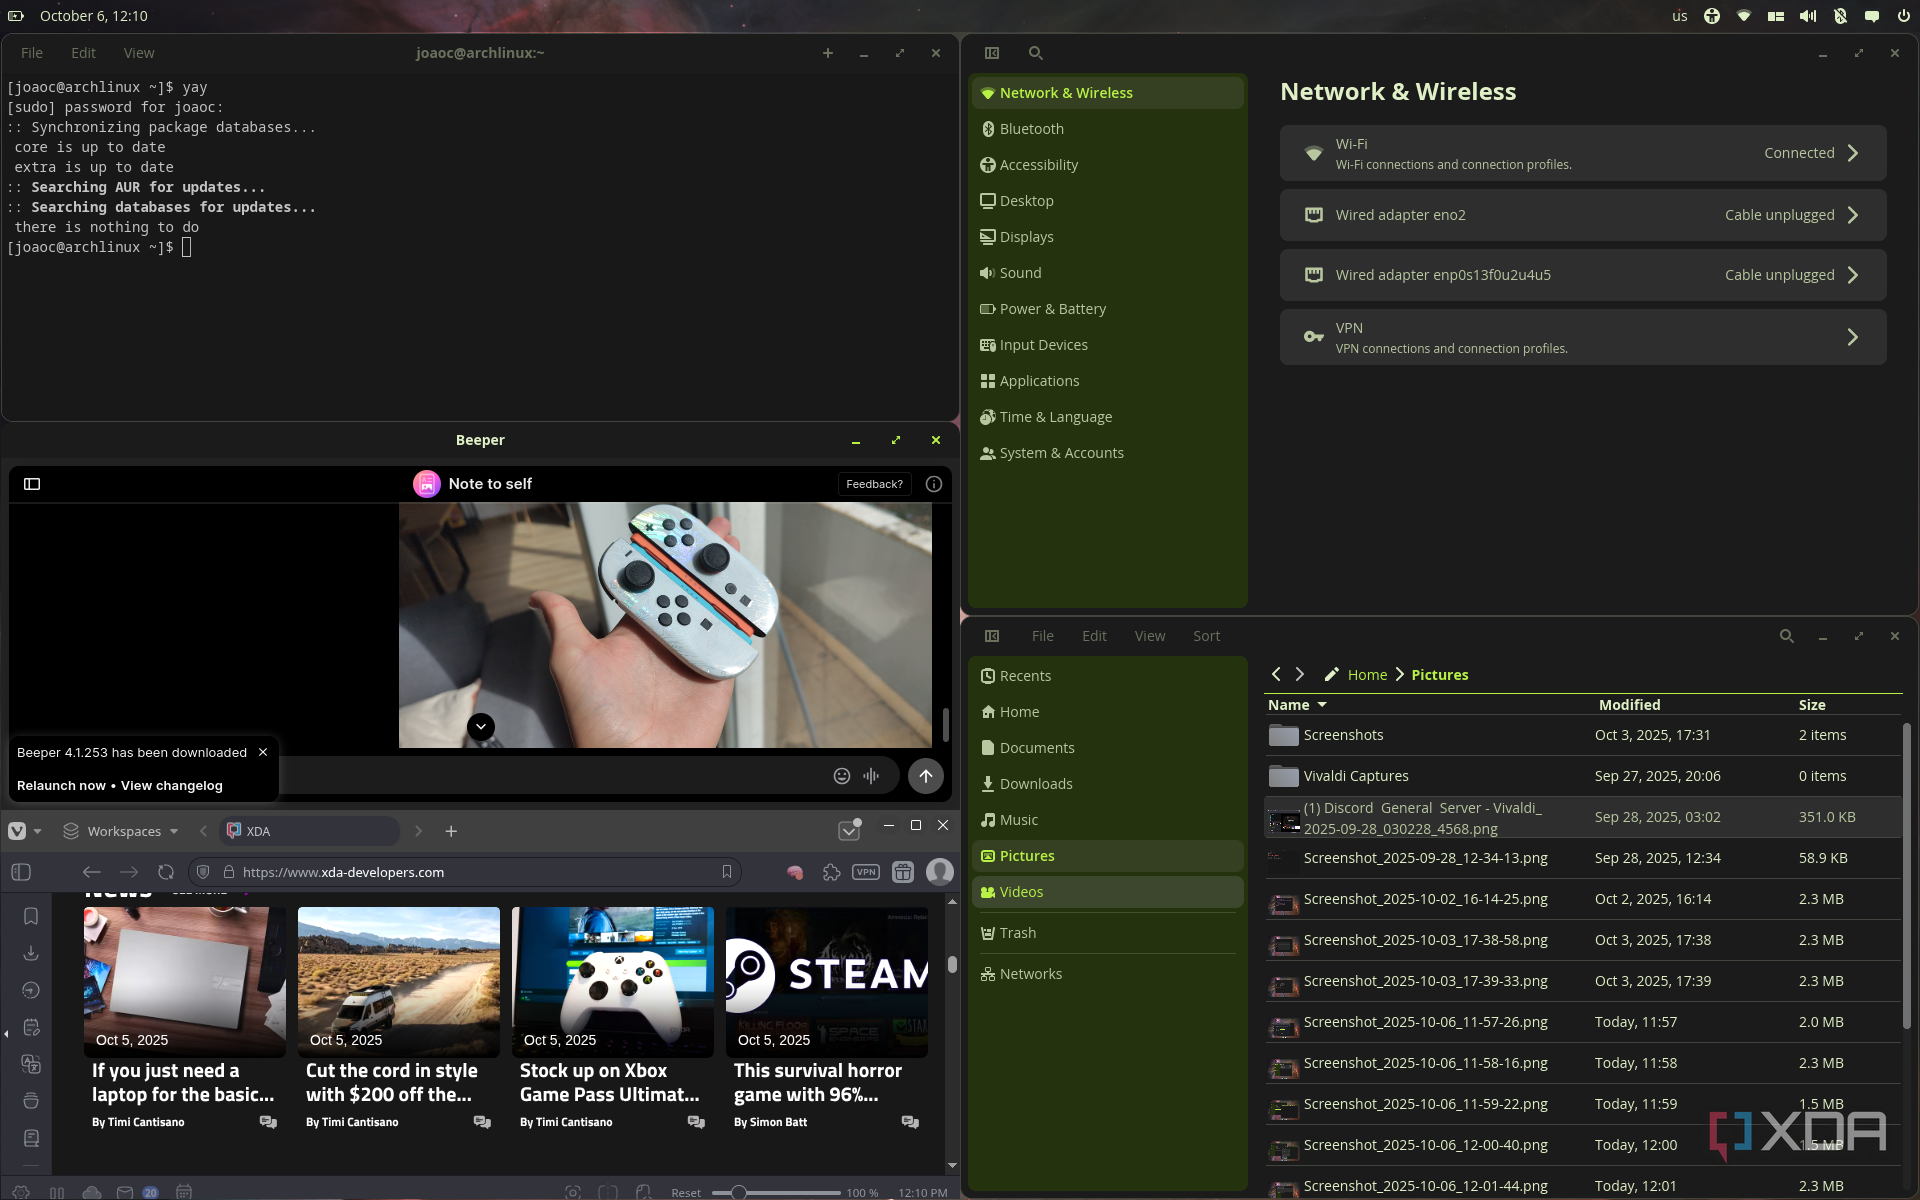Toggle Vivaldi tab tiling in status bar
This screenshot has width=1920, height=1200.
pyautogui.click(x=608, y=1192)
